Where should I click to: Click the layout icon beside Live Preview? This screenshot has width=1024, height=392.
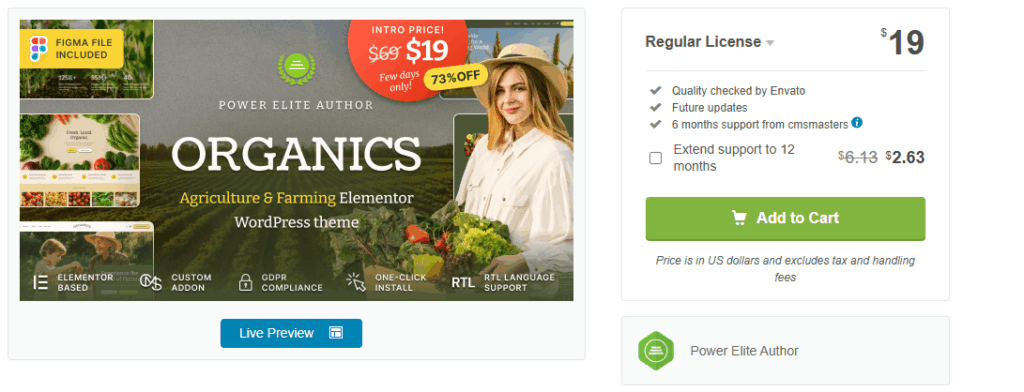click(336, 333)
